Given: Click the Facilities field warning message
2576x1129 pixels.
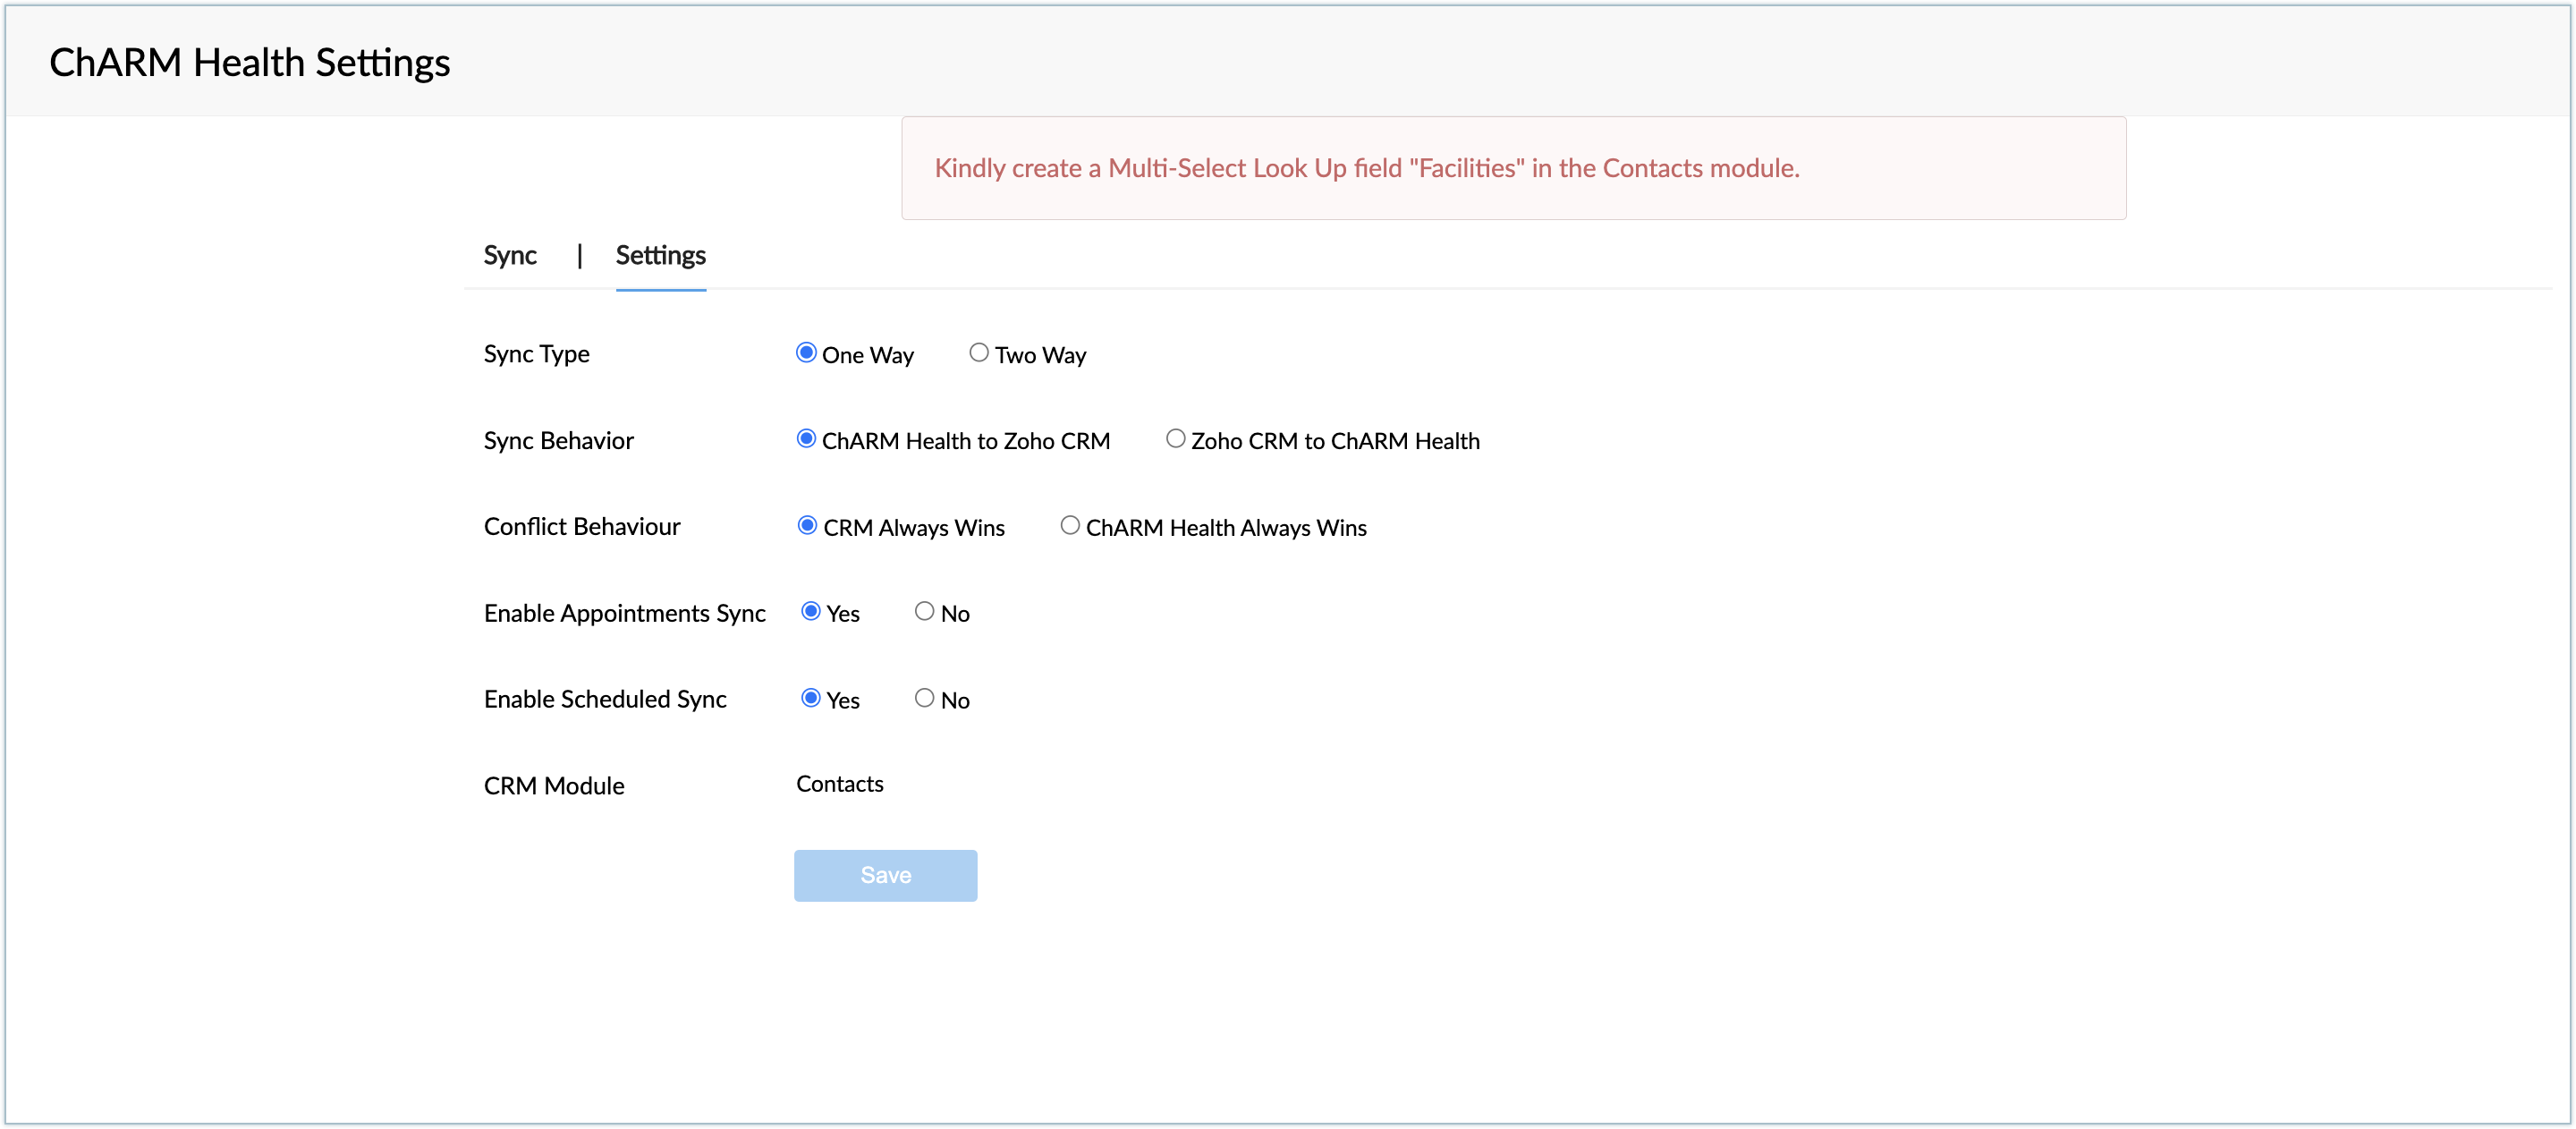Looking at the screenshot, I should (x=1366, y=168).
